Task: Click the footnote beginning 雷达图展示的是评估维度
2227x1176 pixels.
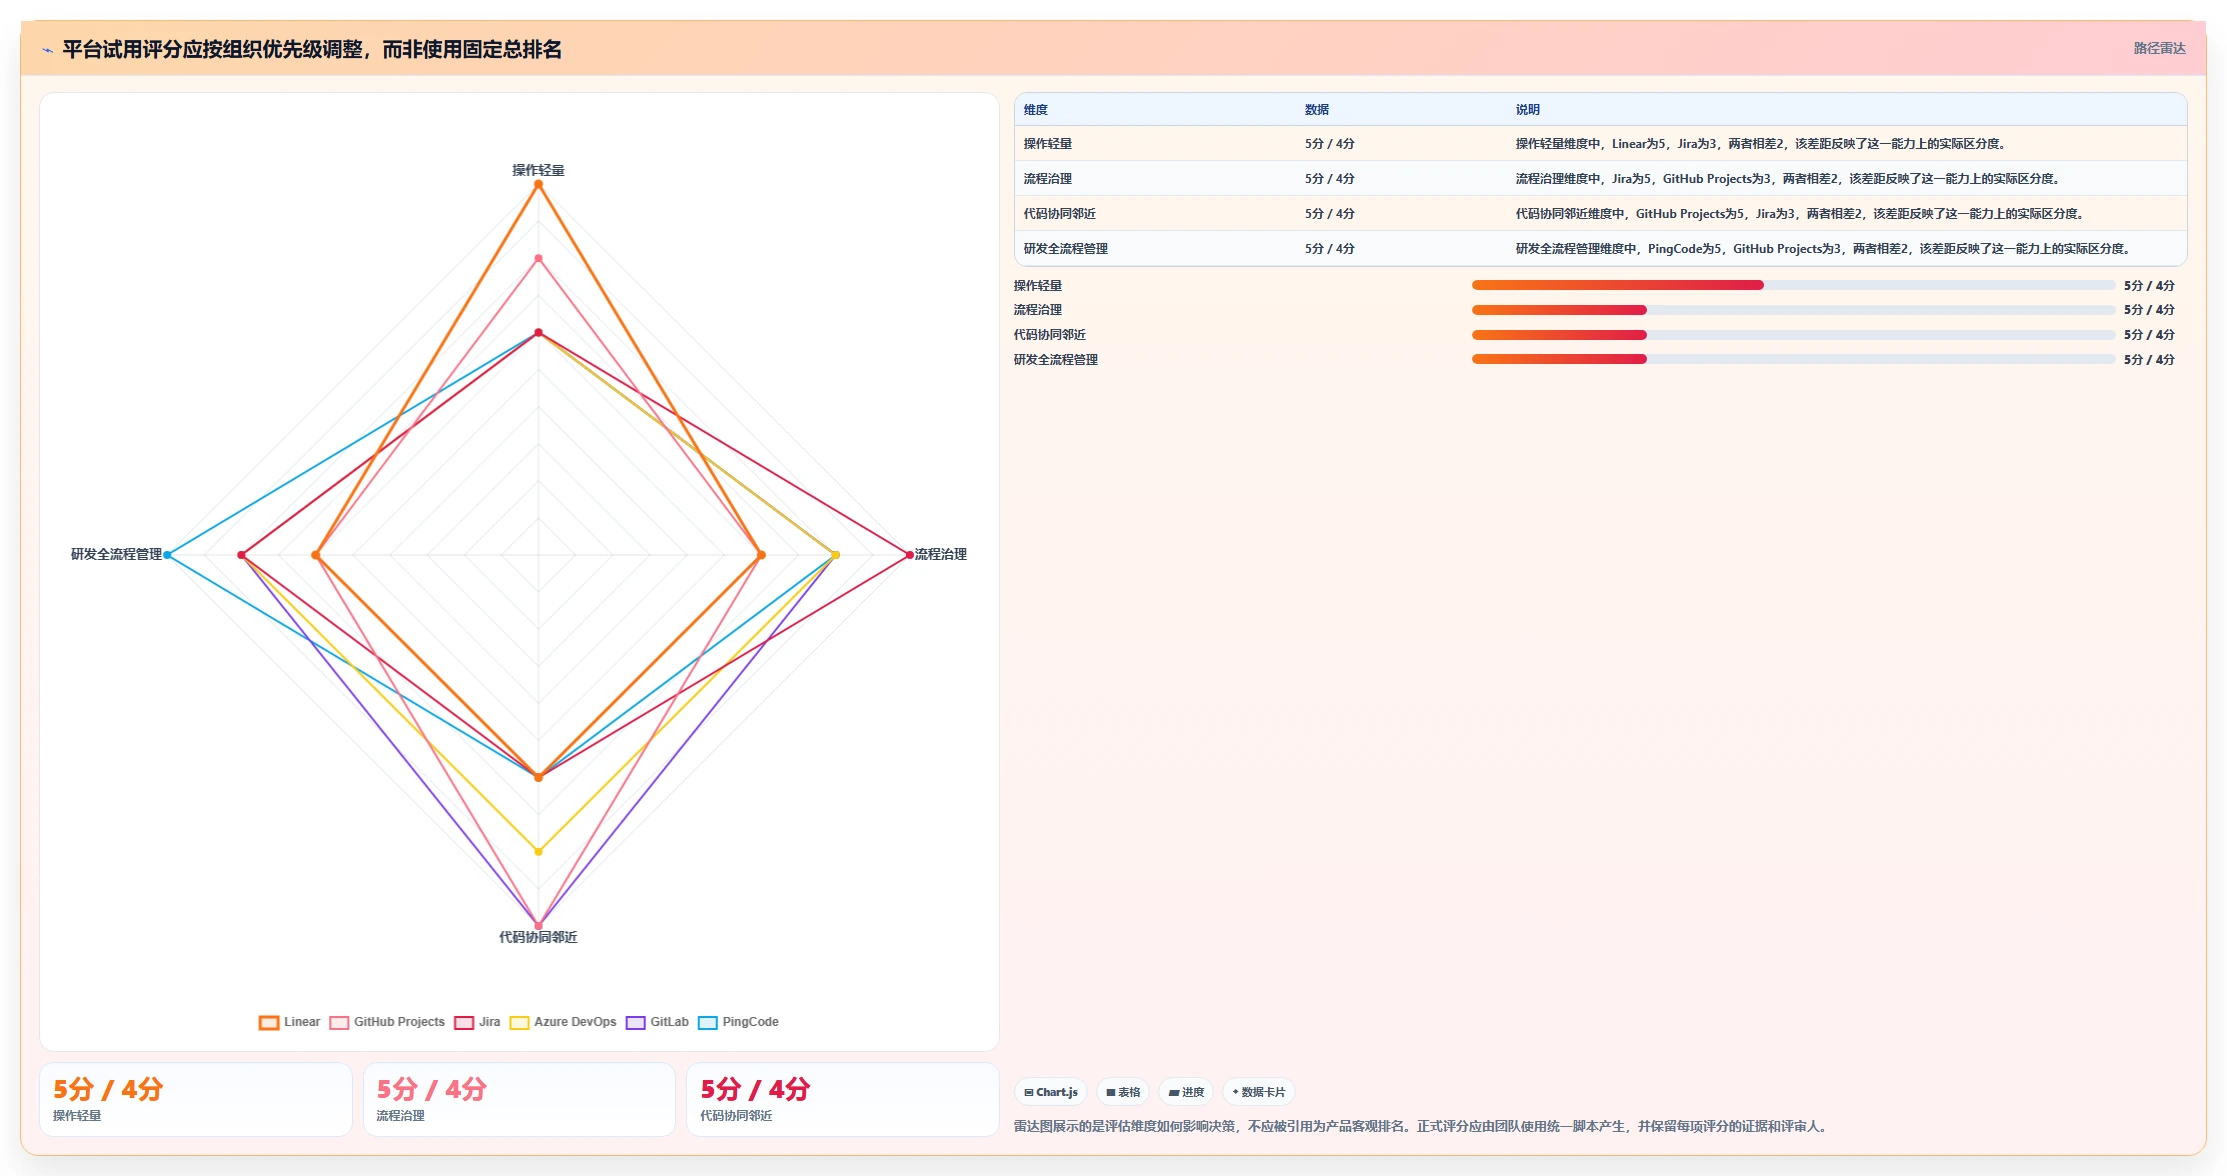Action: [1423, 1126]
